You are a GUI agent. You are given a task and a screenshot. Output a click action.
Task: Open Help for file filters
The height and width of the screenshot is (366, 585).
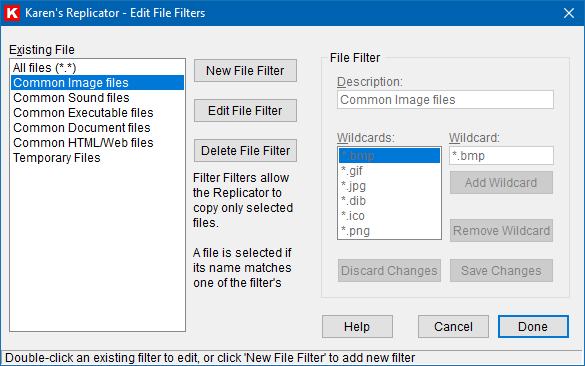coord(357,326)
